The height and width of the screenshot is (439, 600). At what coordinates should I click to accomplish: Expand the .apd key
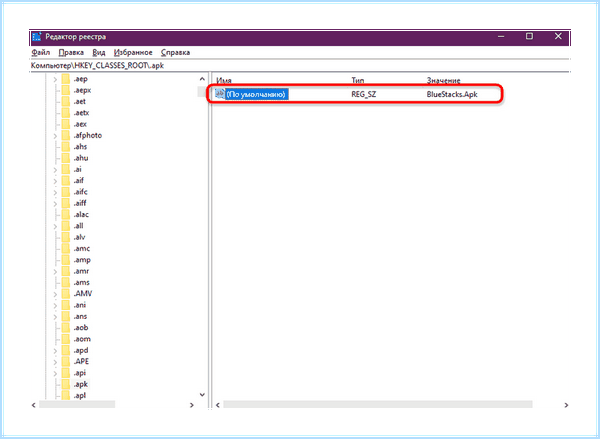[x=55, y=351]
